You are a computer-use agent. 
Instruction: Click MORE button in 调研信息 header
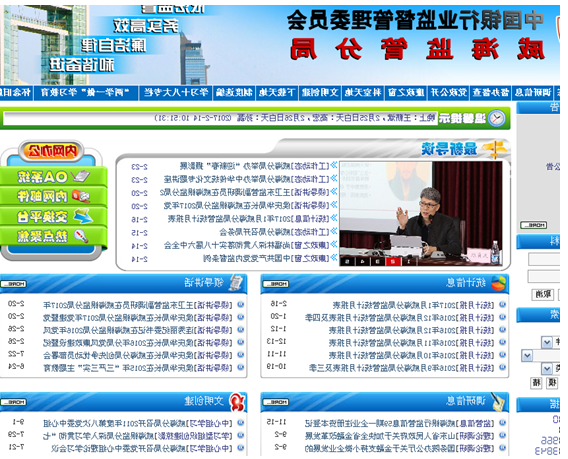[276, 402]
